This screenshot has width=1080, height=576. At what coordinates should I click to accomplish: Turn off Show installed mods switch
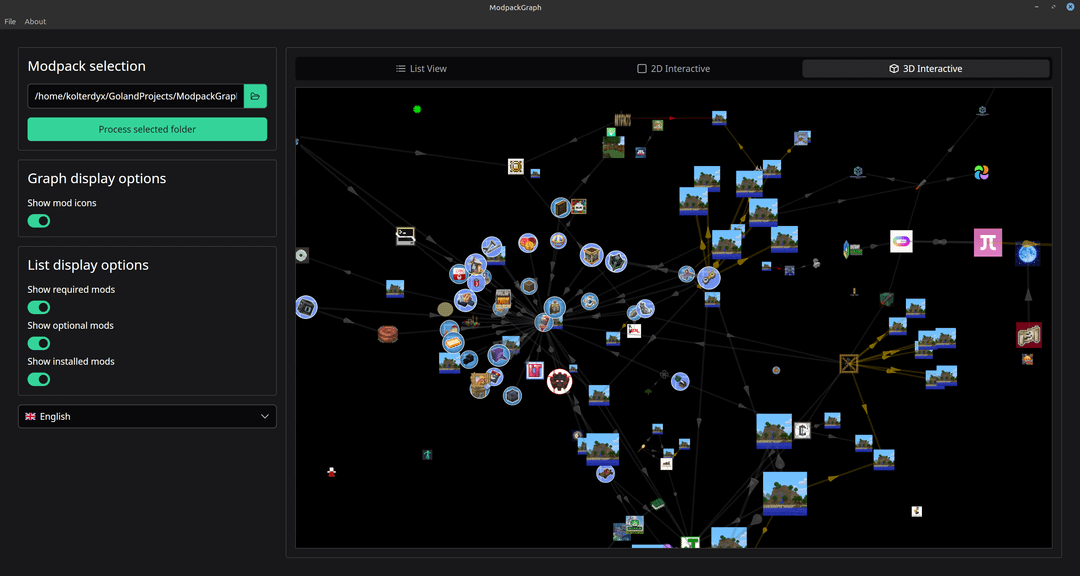(x=39, y=379)
